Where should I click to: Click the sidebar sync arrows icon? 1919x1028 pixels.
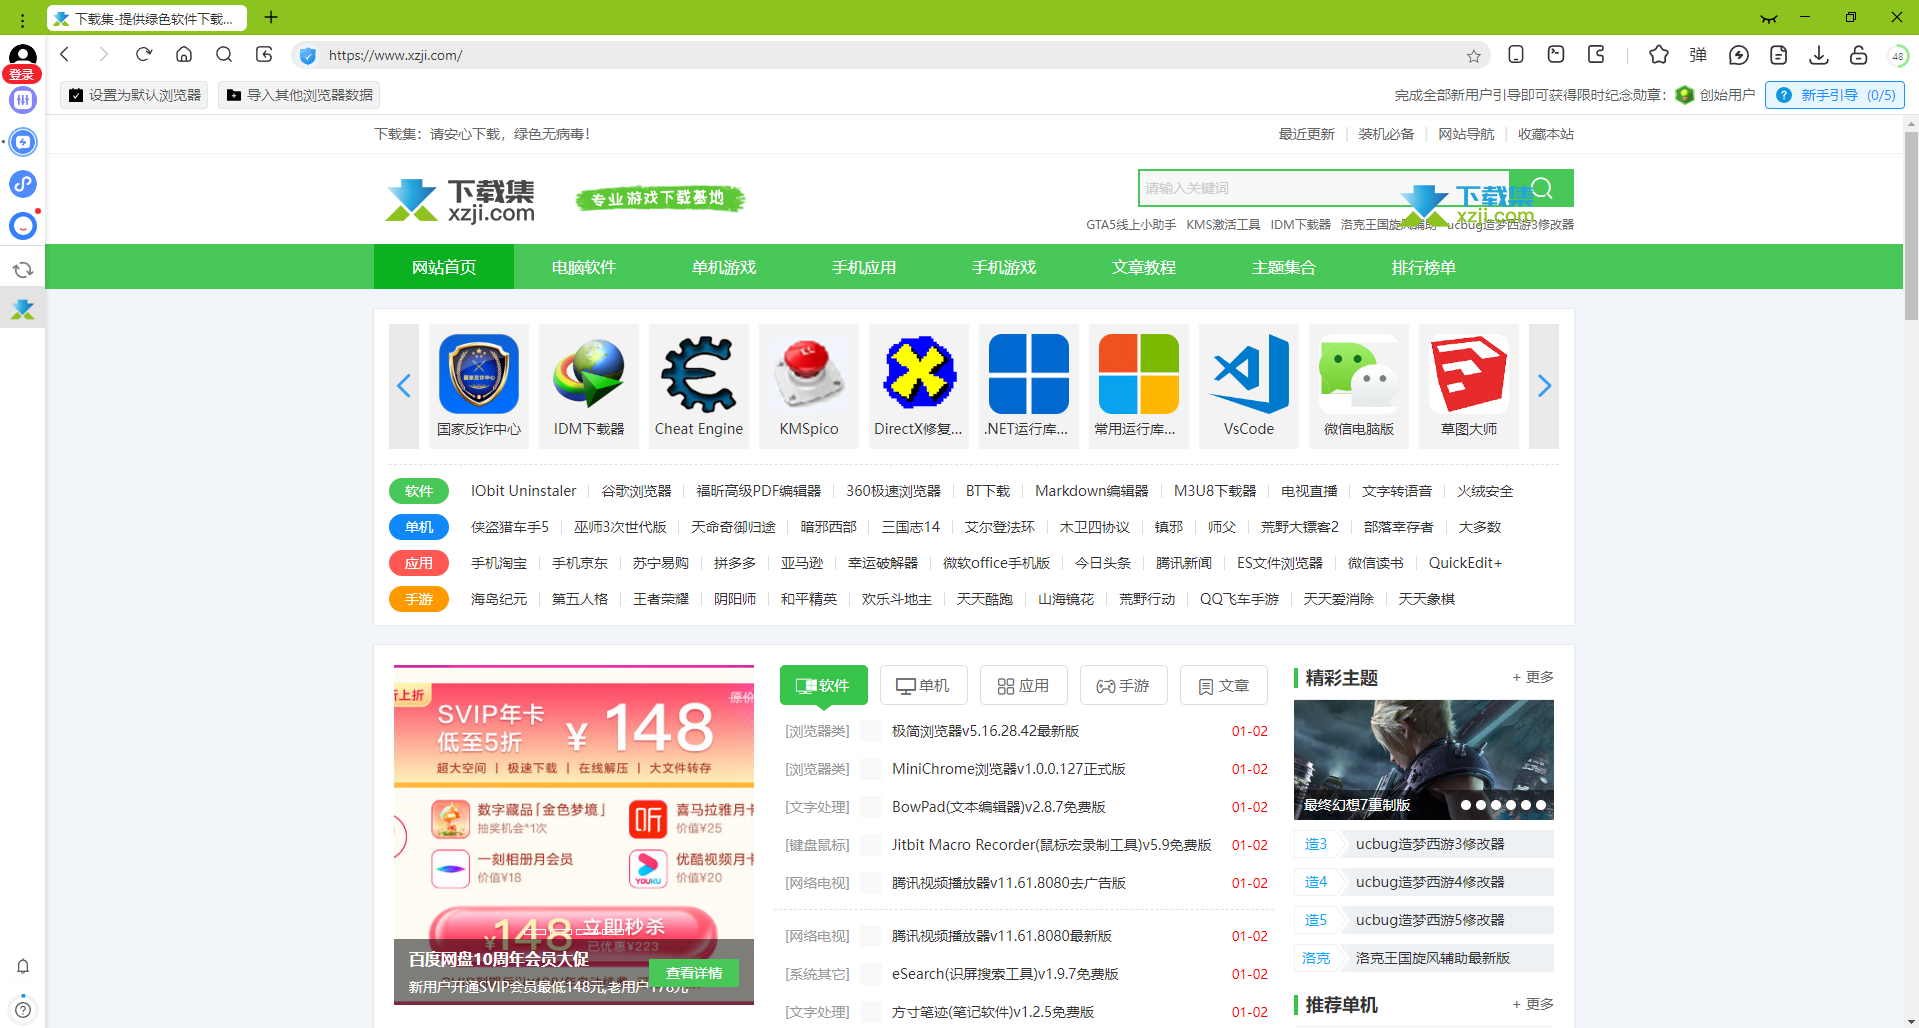[x=23, y=270]
